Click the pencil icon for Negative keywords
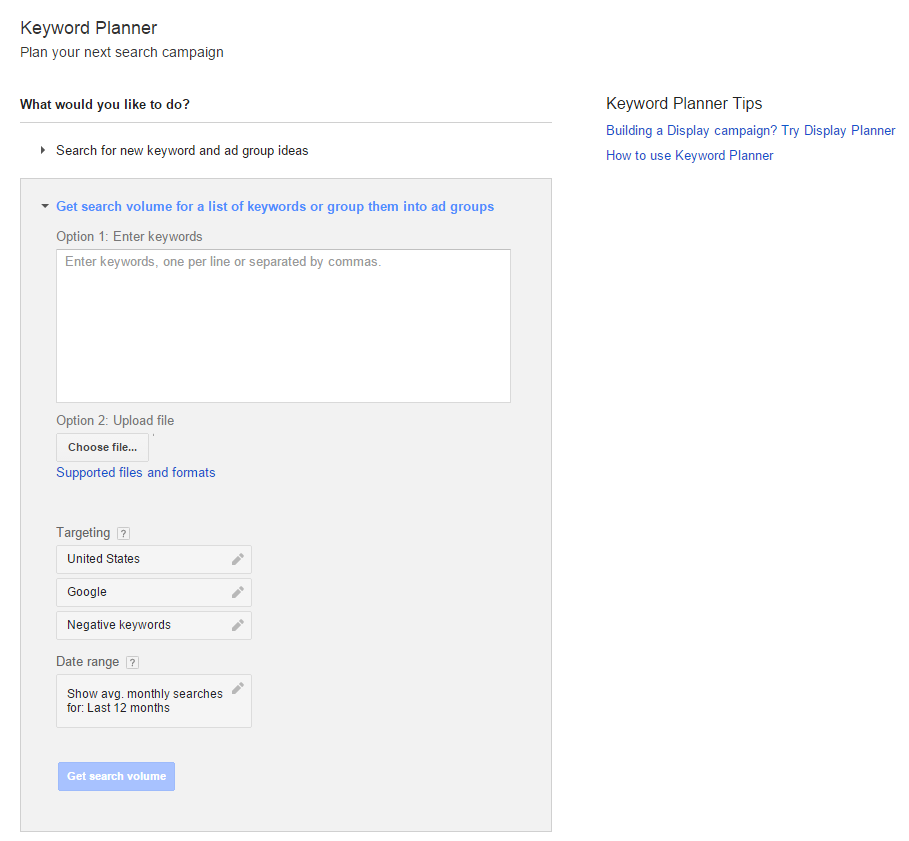 [x=238, y=625]
